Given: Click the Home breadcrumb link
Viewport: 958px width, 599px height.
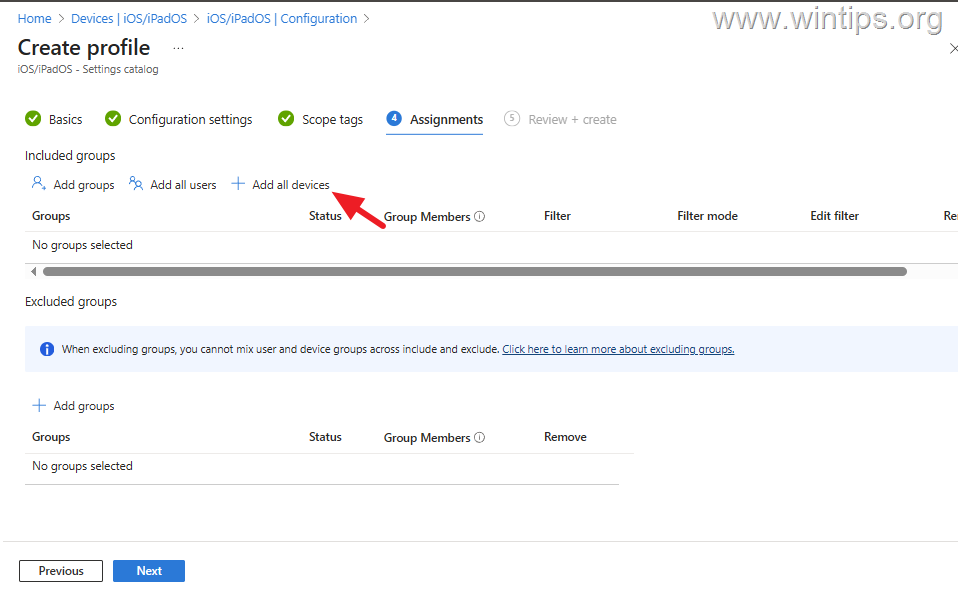Looking at the screenshot, I should click(x=34, y=18).
